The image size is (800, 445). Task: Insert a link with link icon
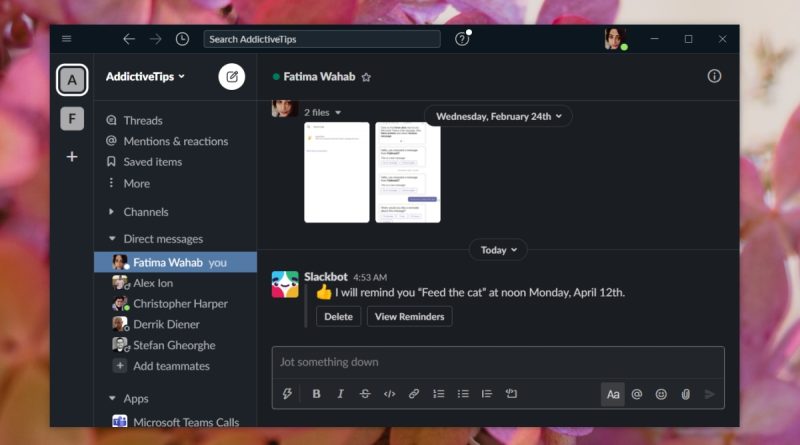(x=414, y=393)
